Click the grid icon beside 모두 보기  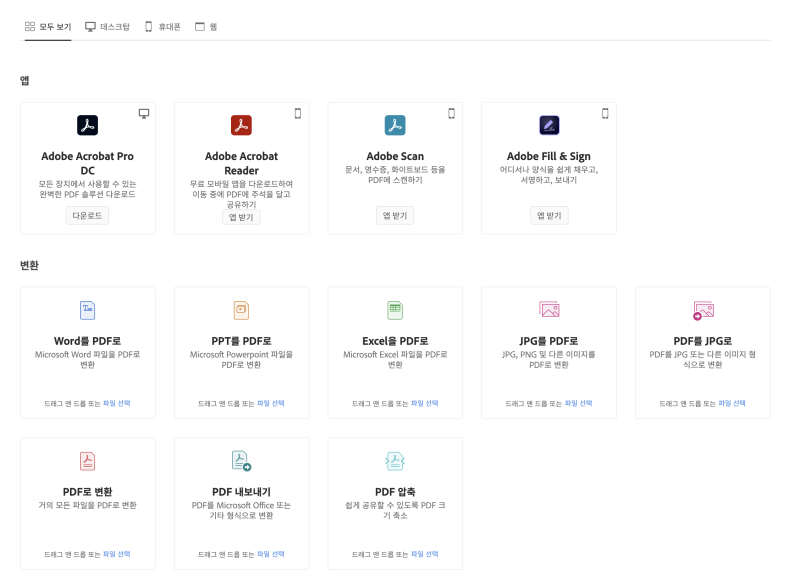(x=30, y=27)
